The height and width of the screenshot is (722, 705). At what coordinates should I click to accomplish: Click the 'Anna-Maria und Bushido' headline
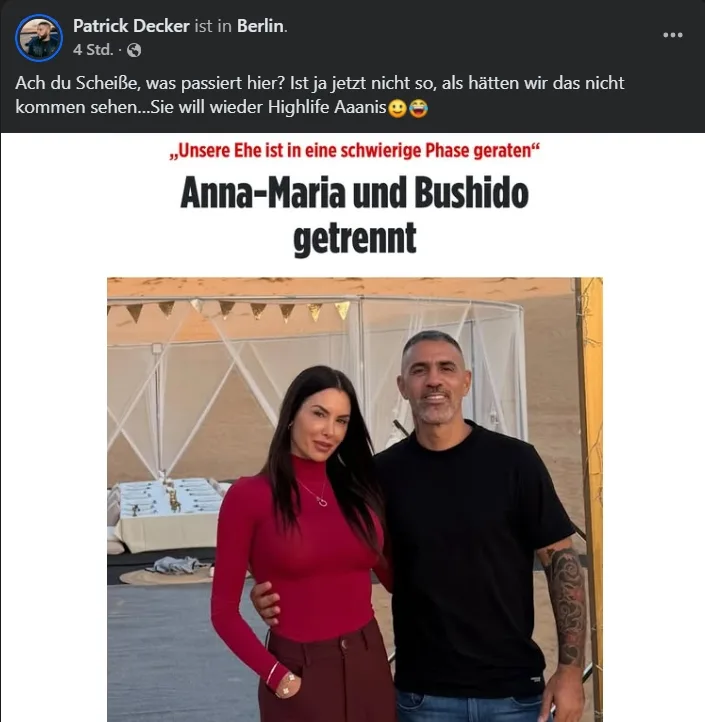click(354, 193)
